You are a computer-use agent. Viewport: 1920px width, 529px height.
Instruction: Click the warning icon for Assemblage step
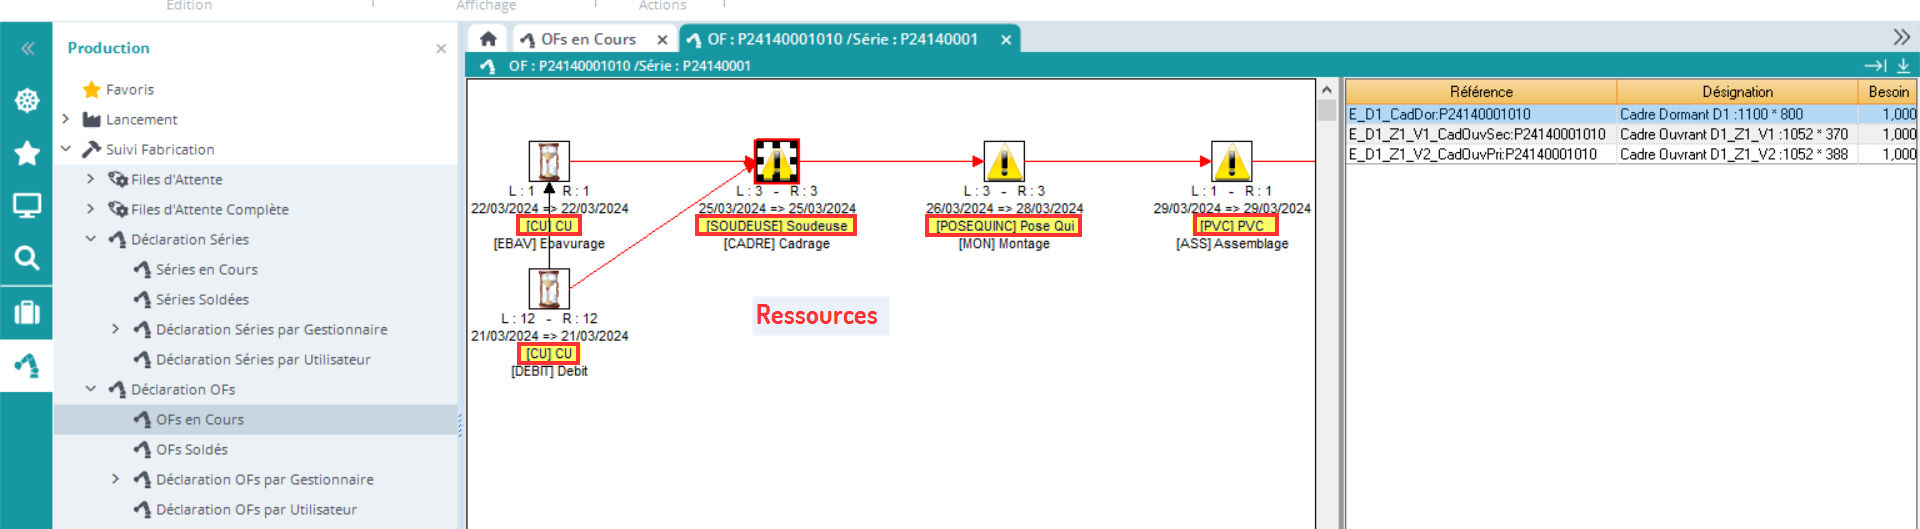click(x=1231, y=161)
